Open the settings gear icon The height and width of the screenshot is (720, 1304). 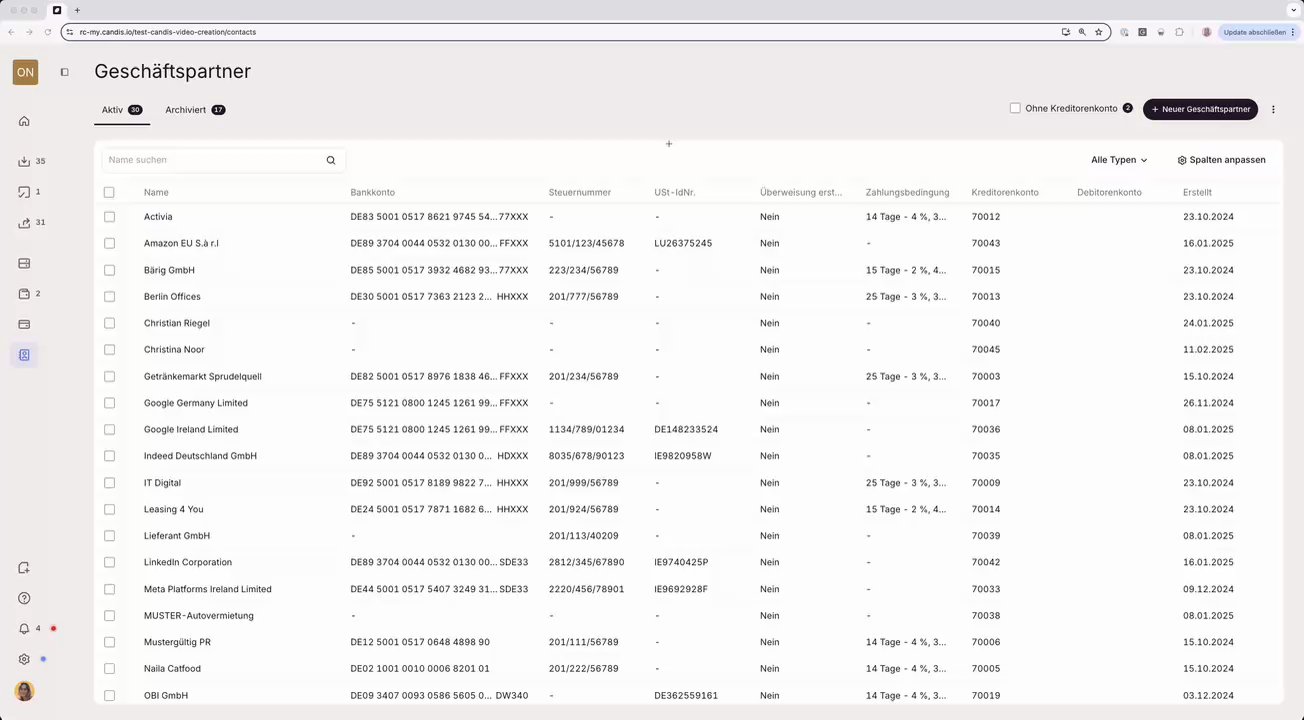(24, 659)
